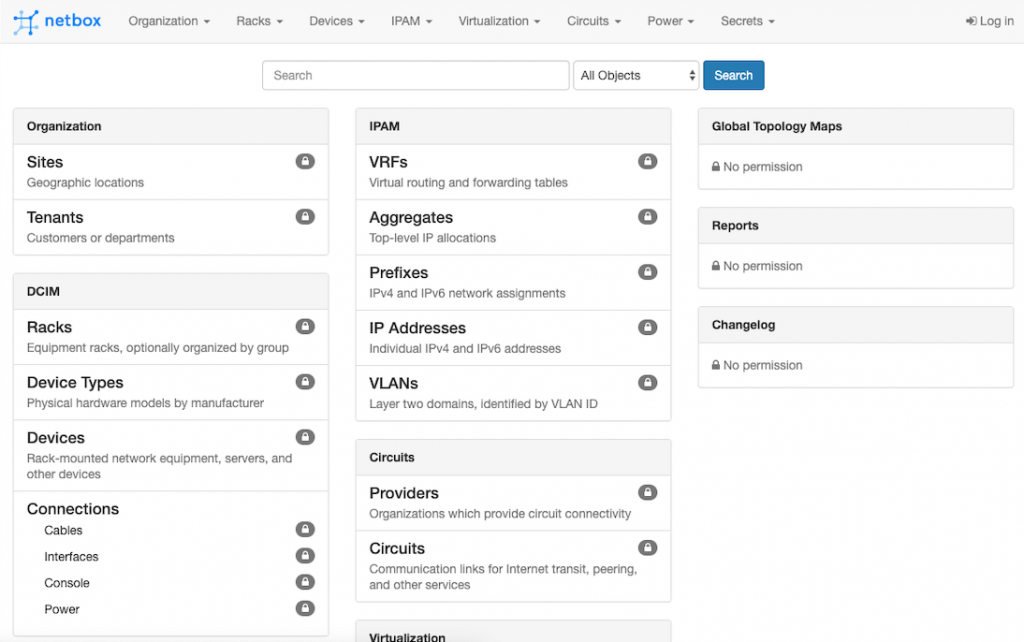Click the Log in link

[x=989, y=21]
